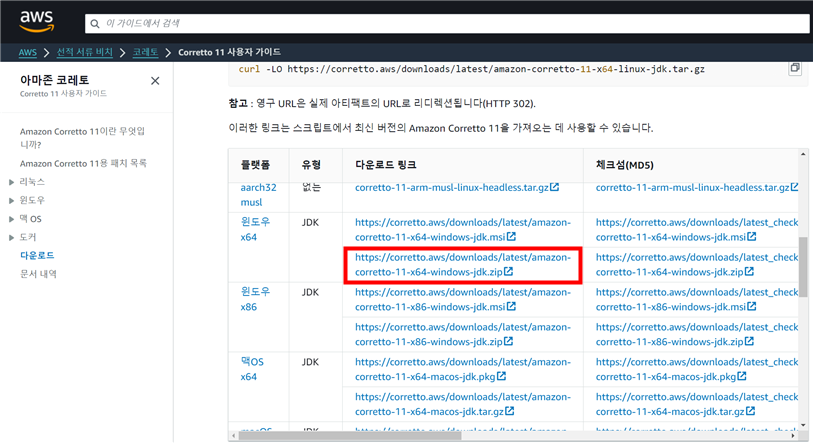The width and height of the screenshot is (815, 445).
Task: Open 'Amazon Corretto 11용 패치 목록' sidebar item
Action: click(83, 163)
